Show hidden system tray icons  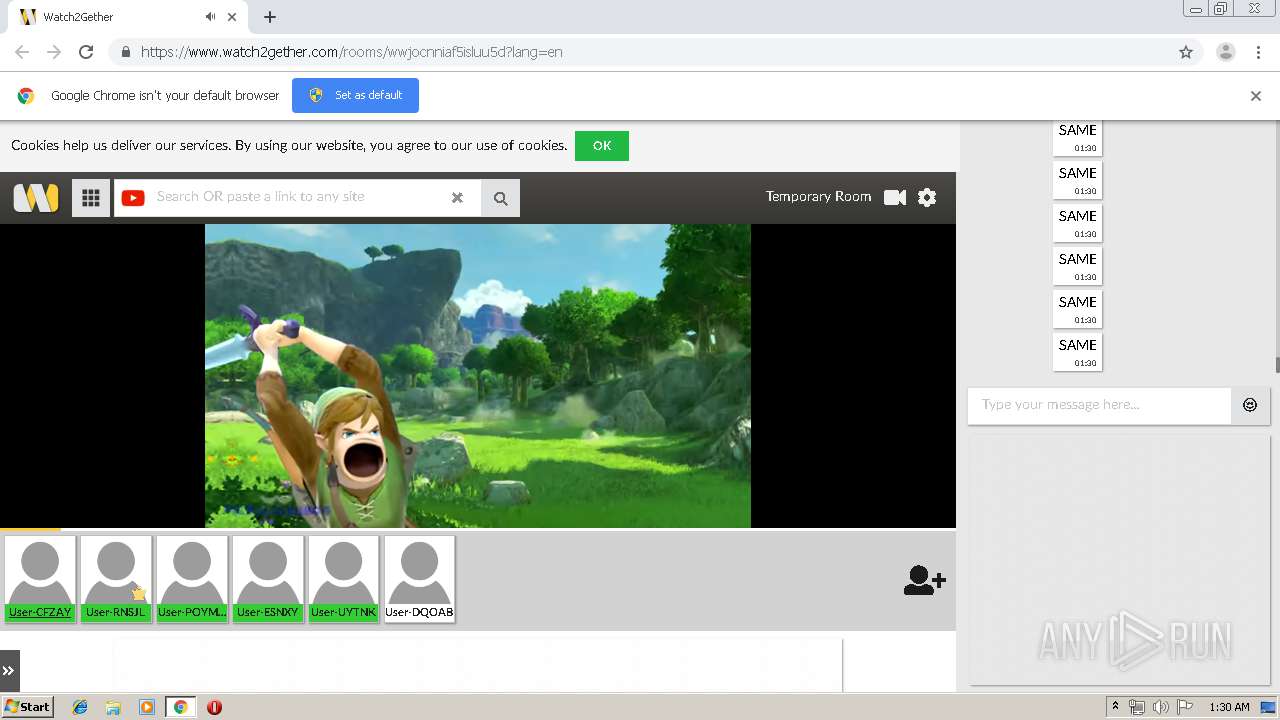(x=1115, y=707)
